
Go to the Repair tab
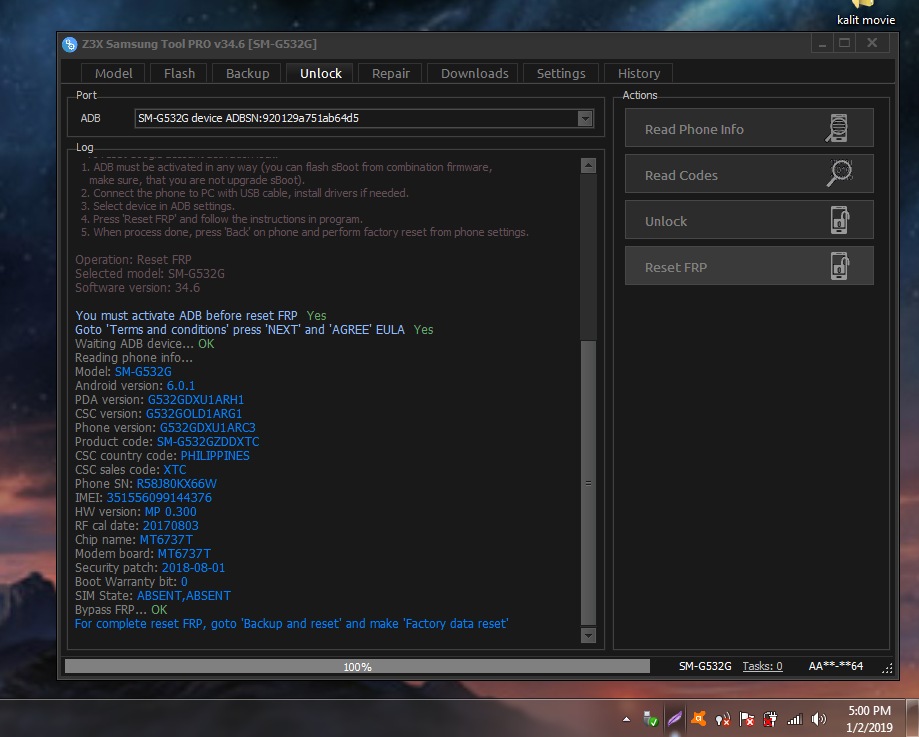pos(390,73)
